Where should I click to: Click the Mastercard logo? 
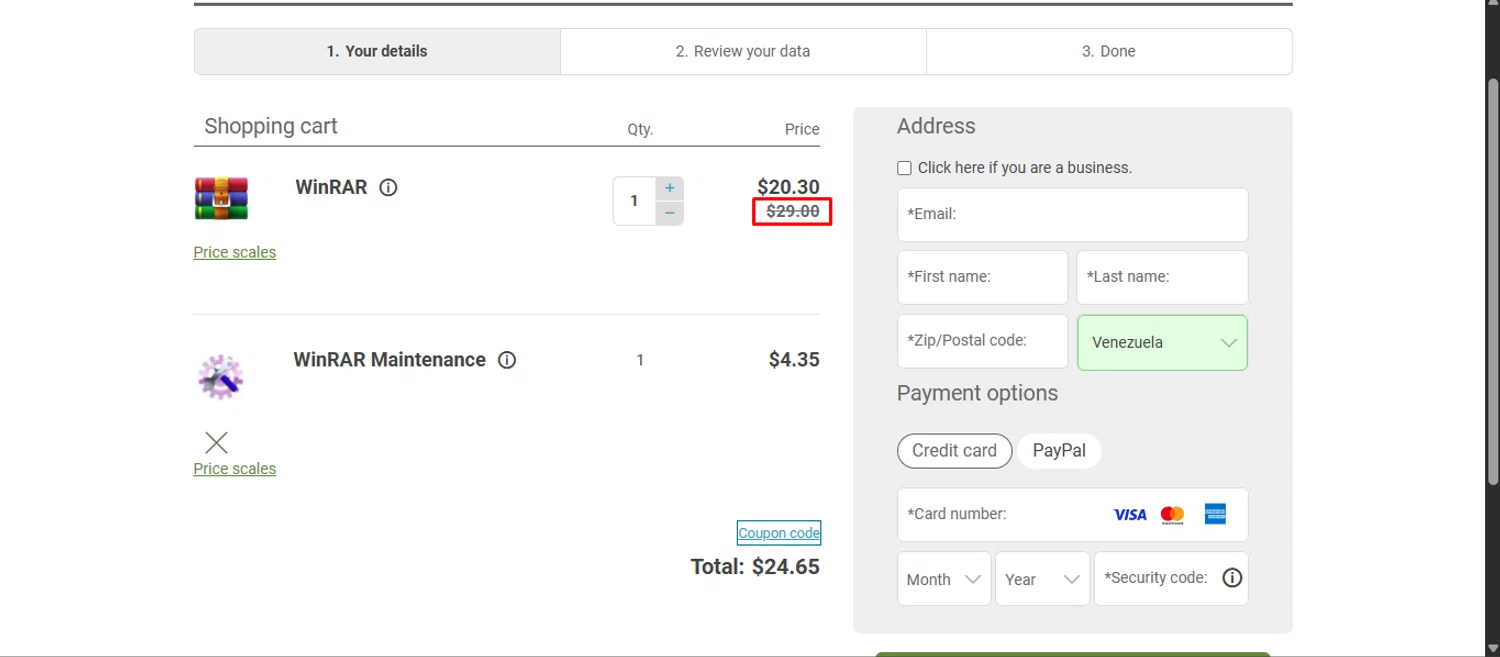coord(1172,514)
